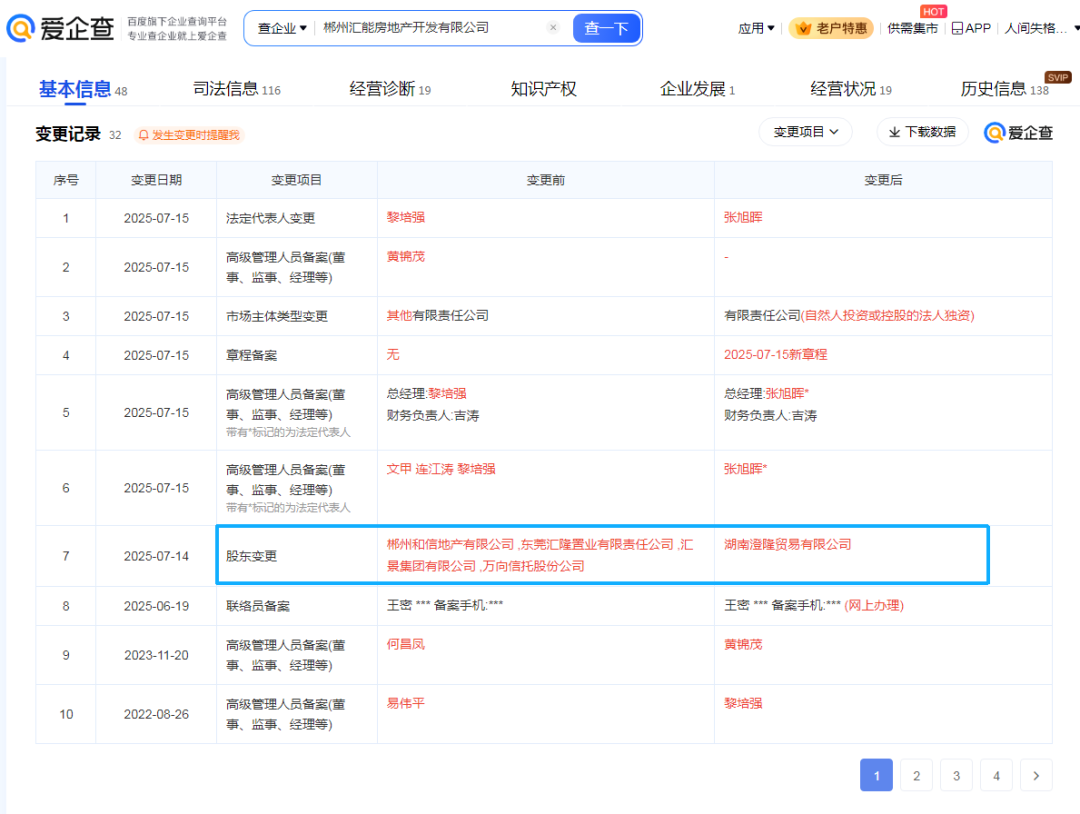Viewport: 1080px width, 814px height.
Task: Open 黄锦茂 link in row 9 变更后
Action: [x=742, y=644]
